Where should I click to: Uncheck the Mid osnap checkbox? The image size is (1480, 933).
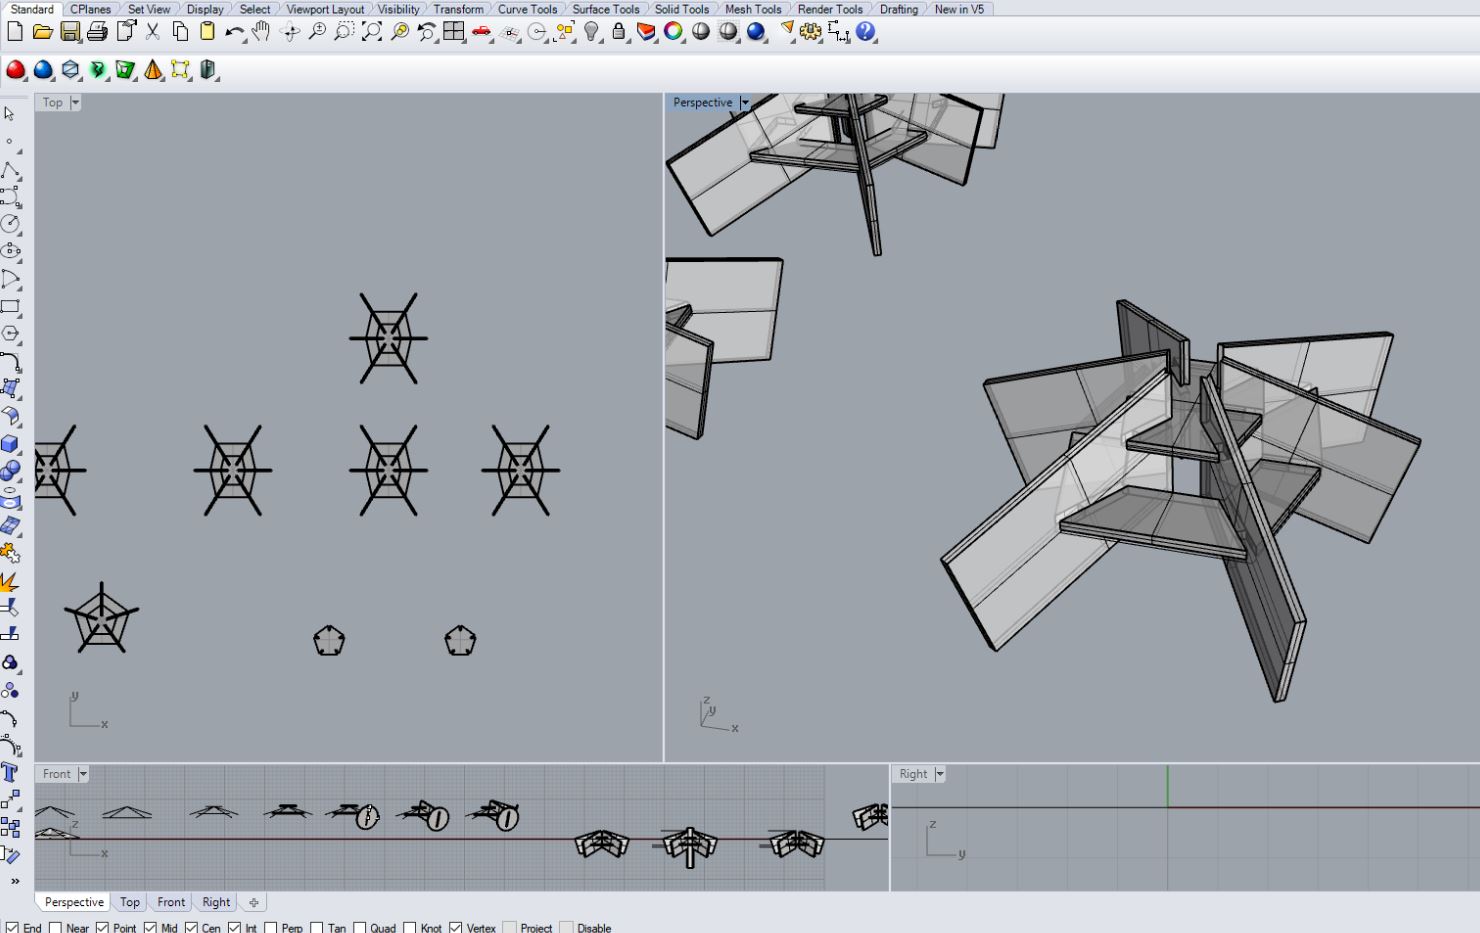tap(150, 928)
